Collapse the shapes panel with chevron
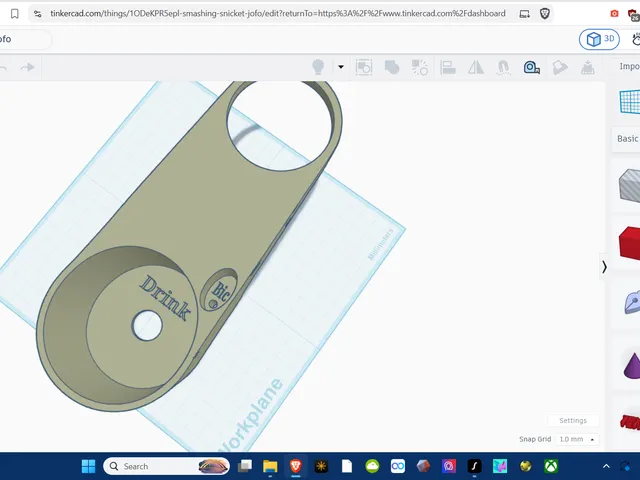640x480 pixels. (604, 267)
